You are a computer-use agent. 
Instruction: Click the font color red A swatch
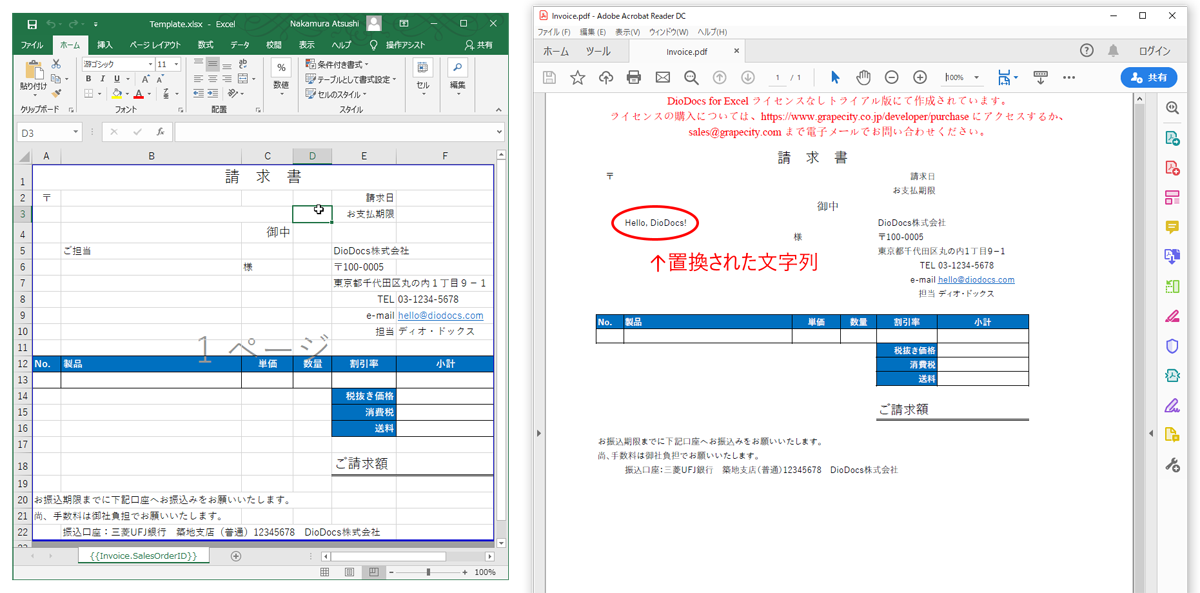[x=137, y=94]
